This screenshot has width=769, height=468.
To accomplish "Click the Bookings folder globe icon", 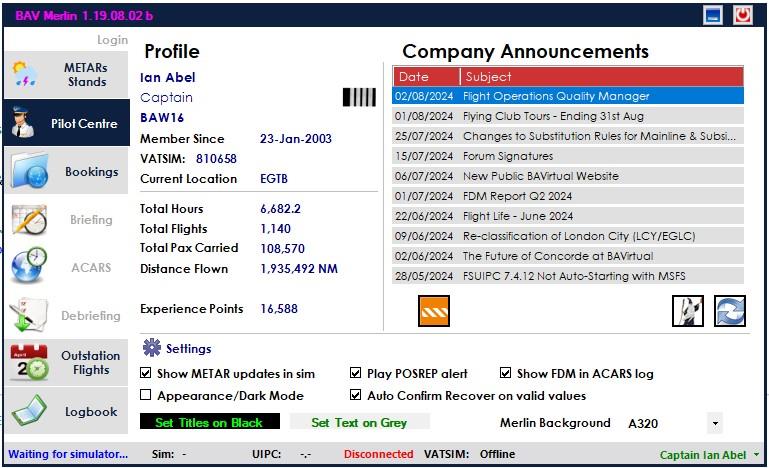I will 29,171.
